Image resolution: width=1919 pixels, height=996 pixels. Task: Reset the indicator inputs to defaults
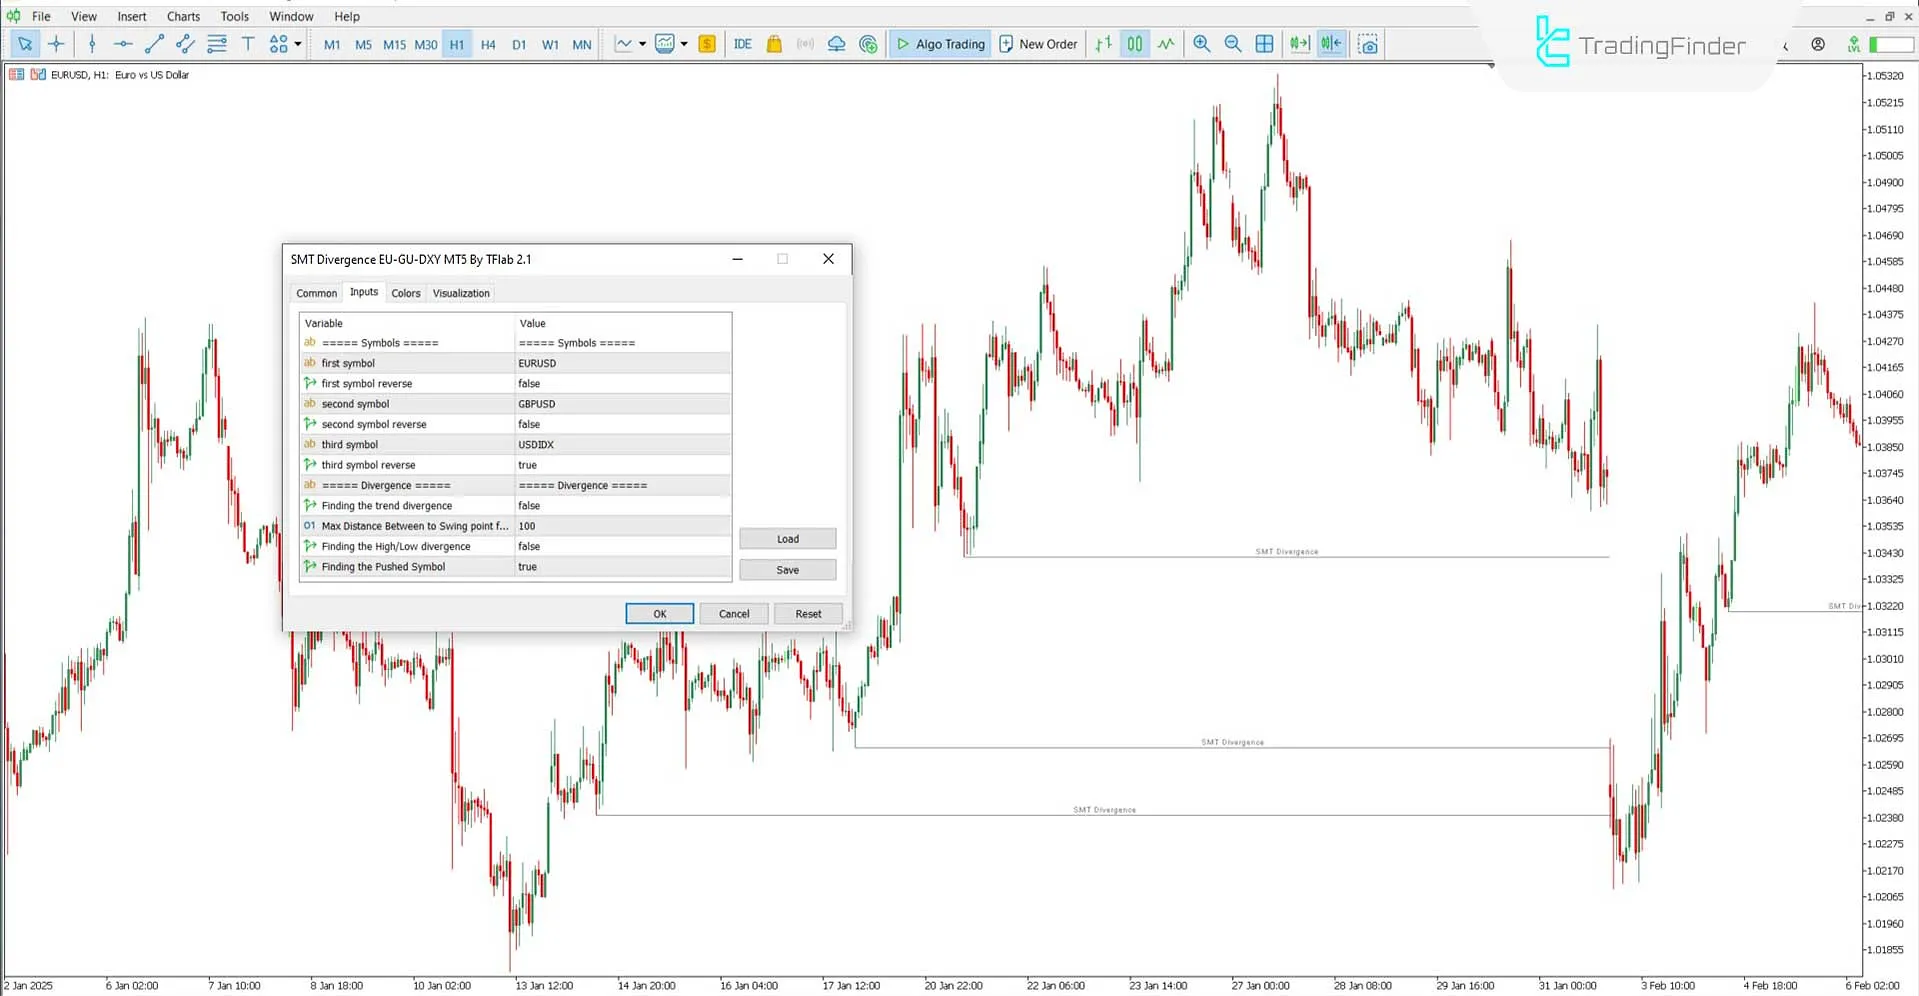click(x=807, y=613)
